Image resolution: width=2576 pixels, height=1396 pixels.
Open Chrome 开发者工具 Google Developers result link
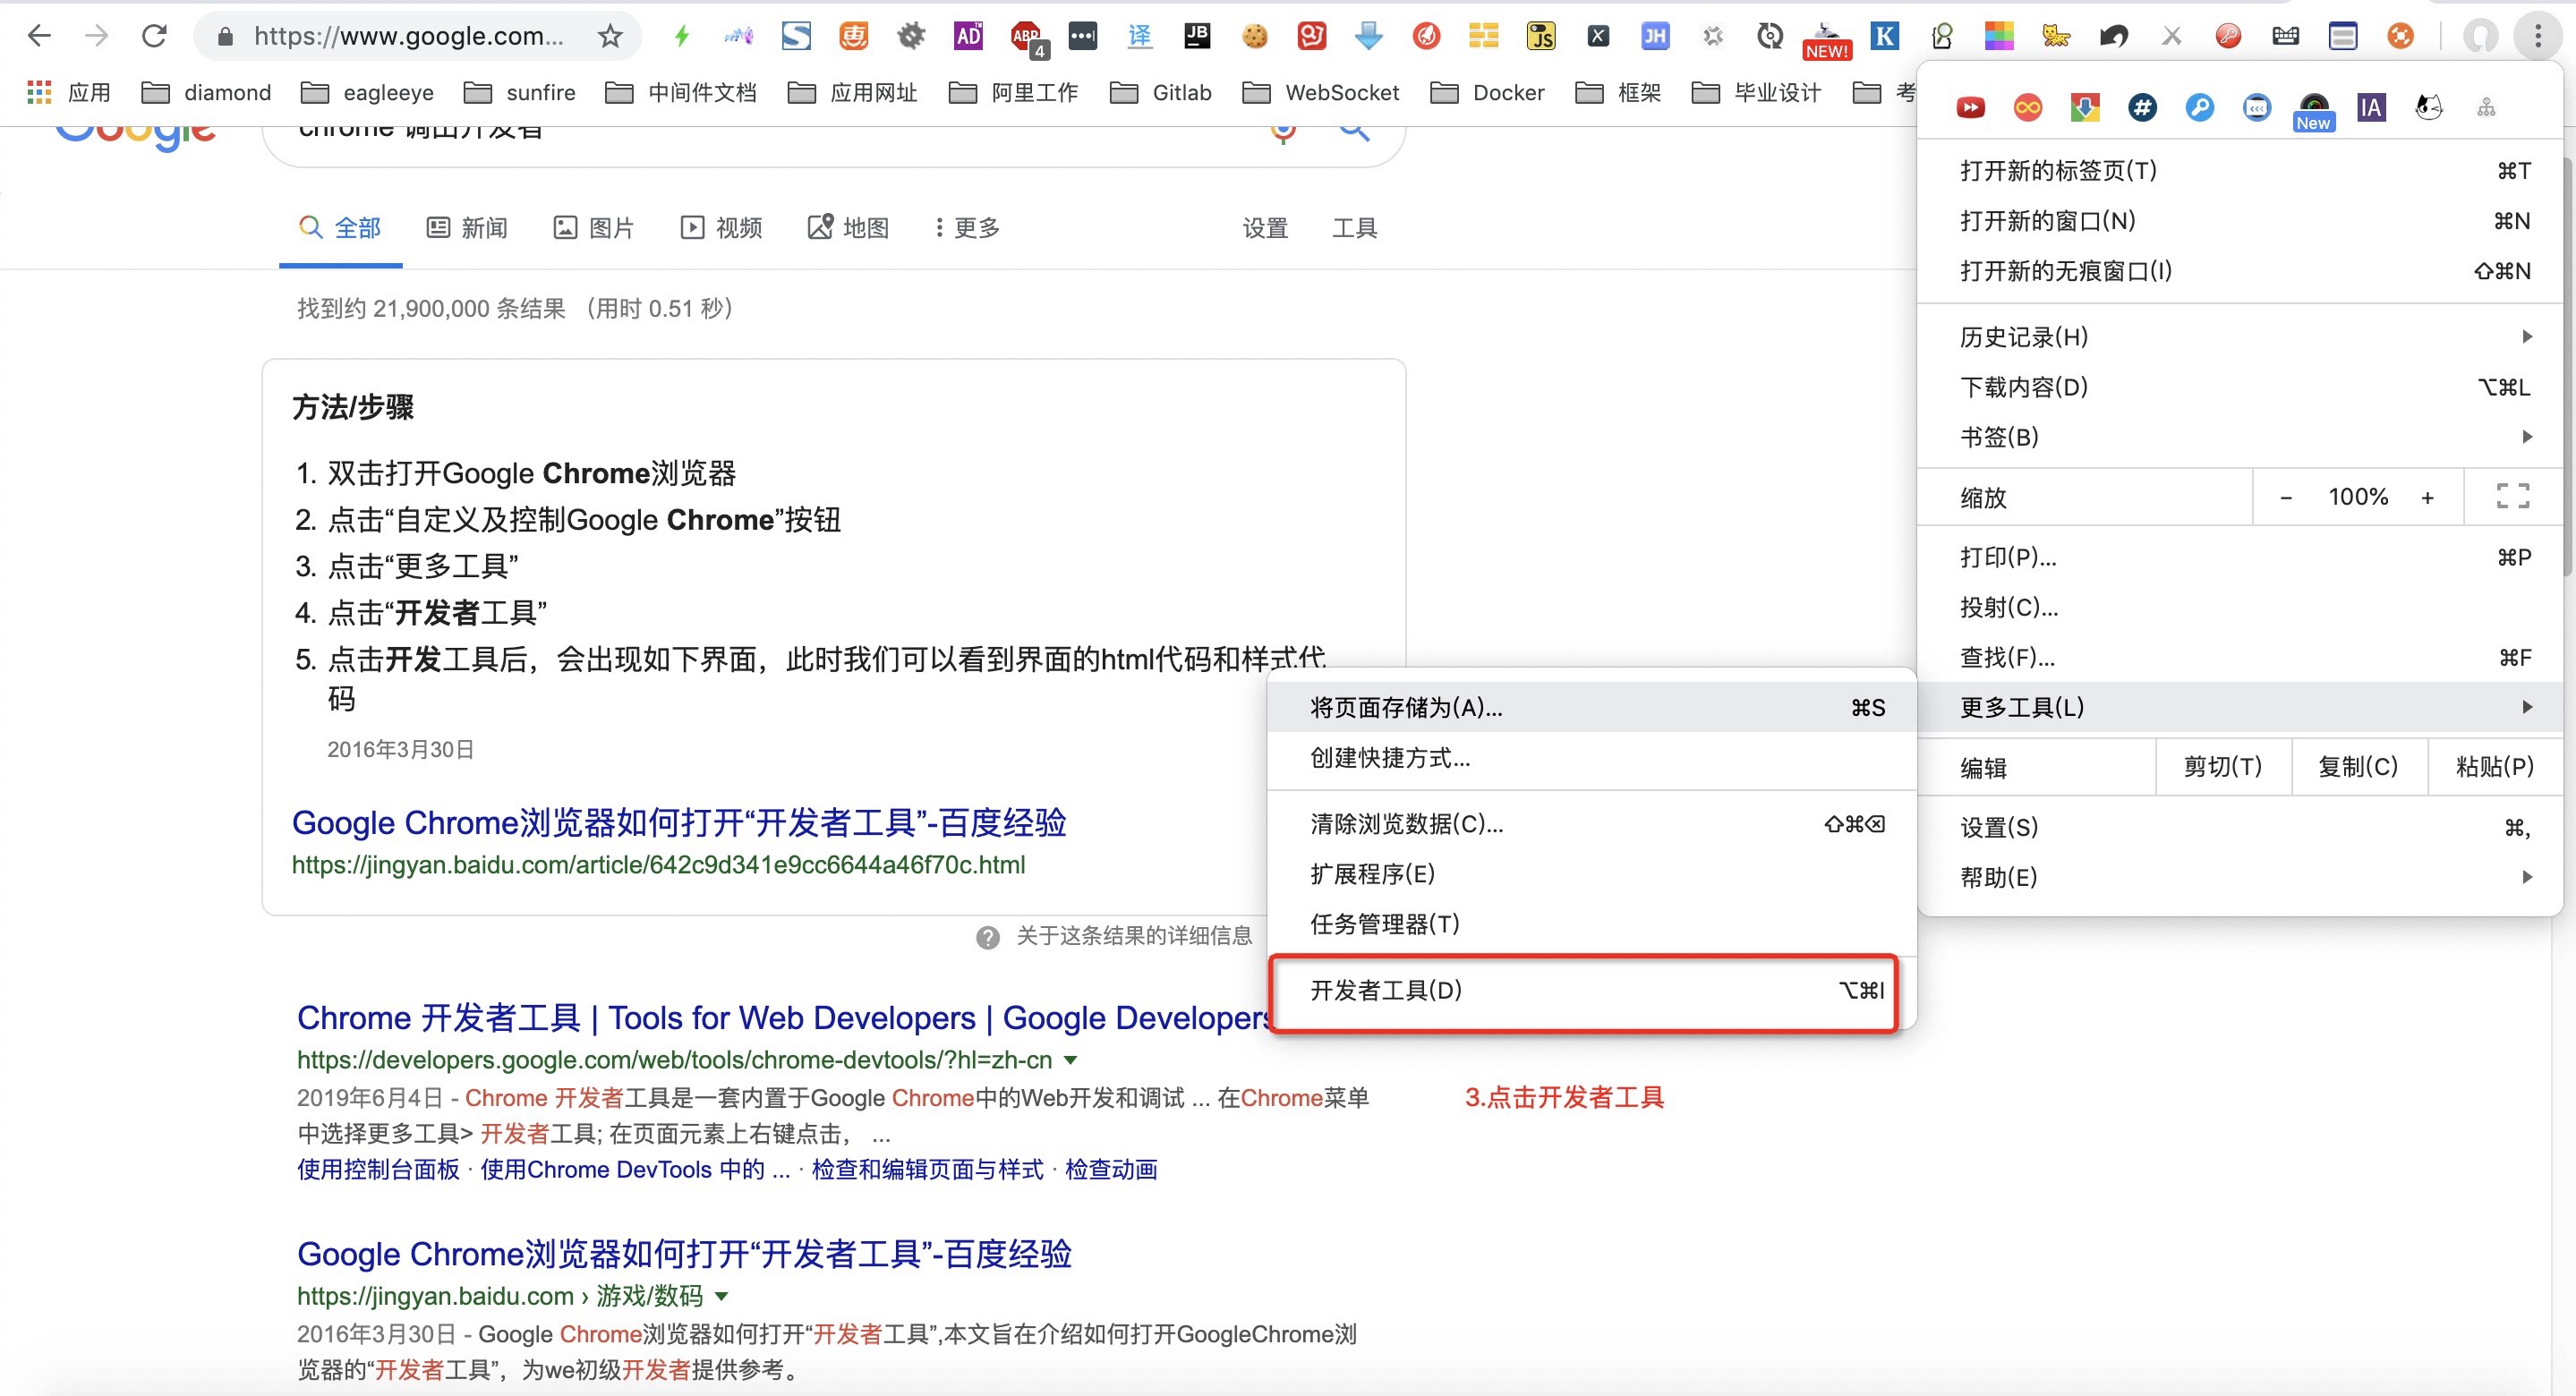click(x=785, y=1018)
